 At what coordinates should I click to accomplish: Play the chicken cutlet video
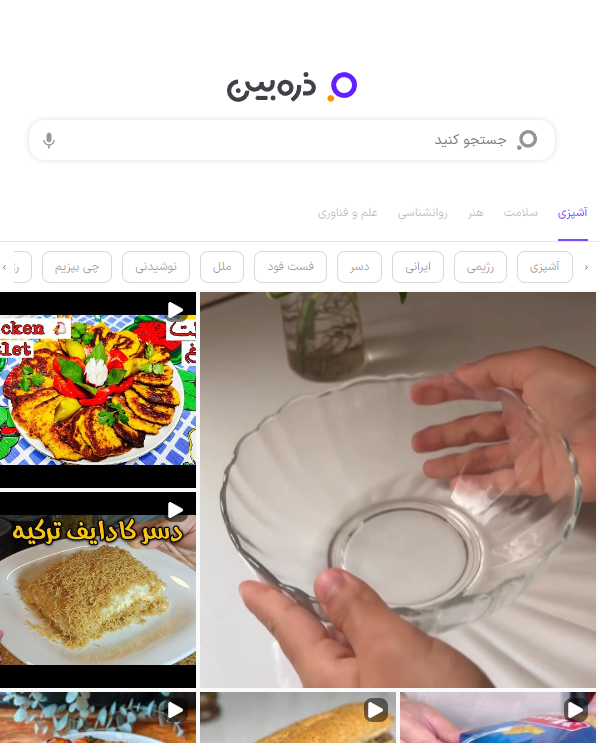[98, 390]
